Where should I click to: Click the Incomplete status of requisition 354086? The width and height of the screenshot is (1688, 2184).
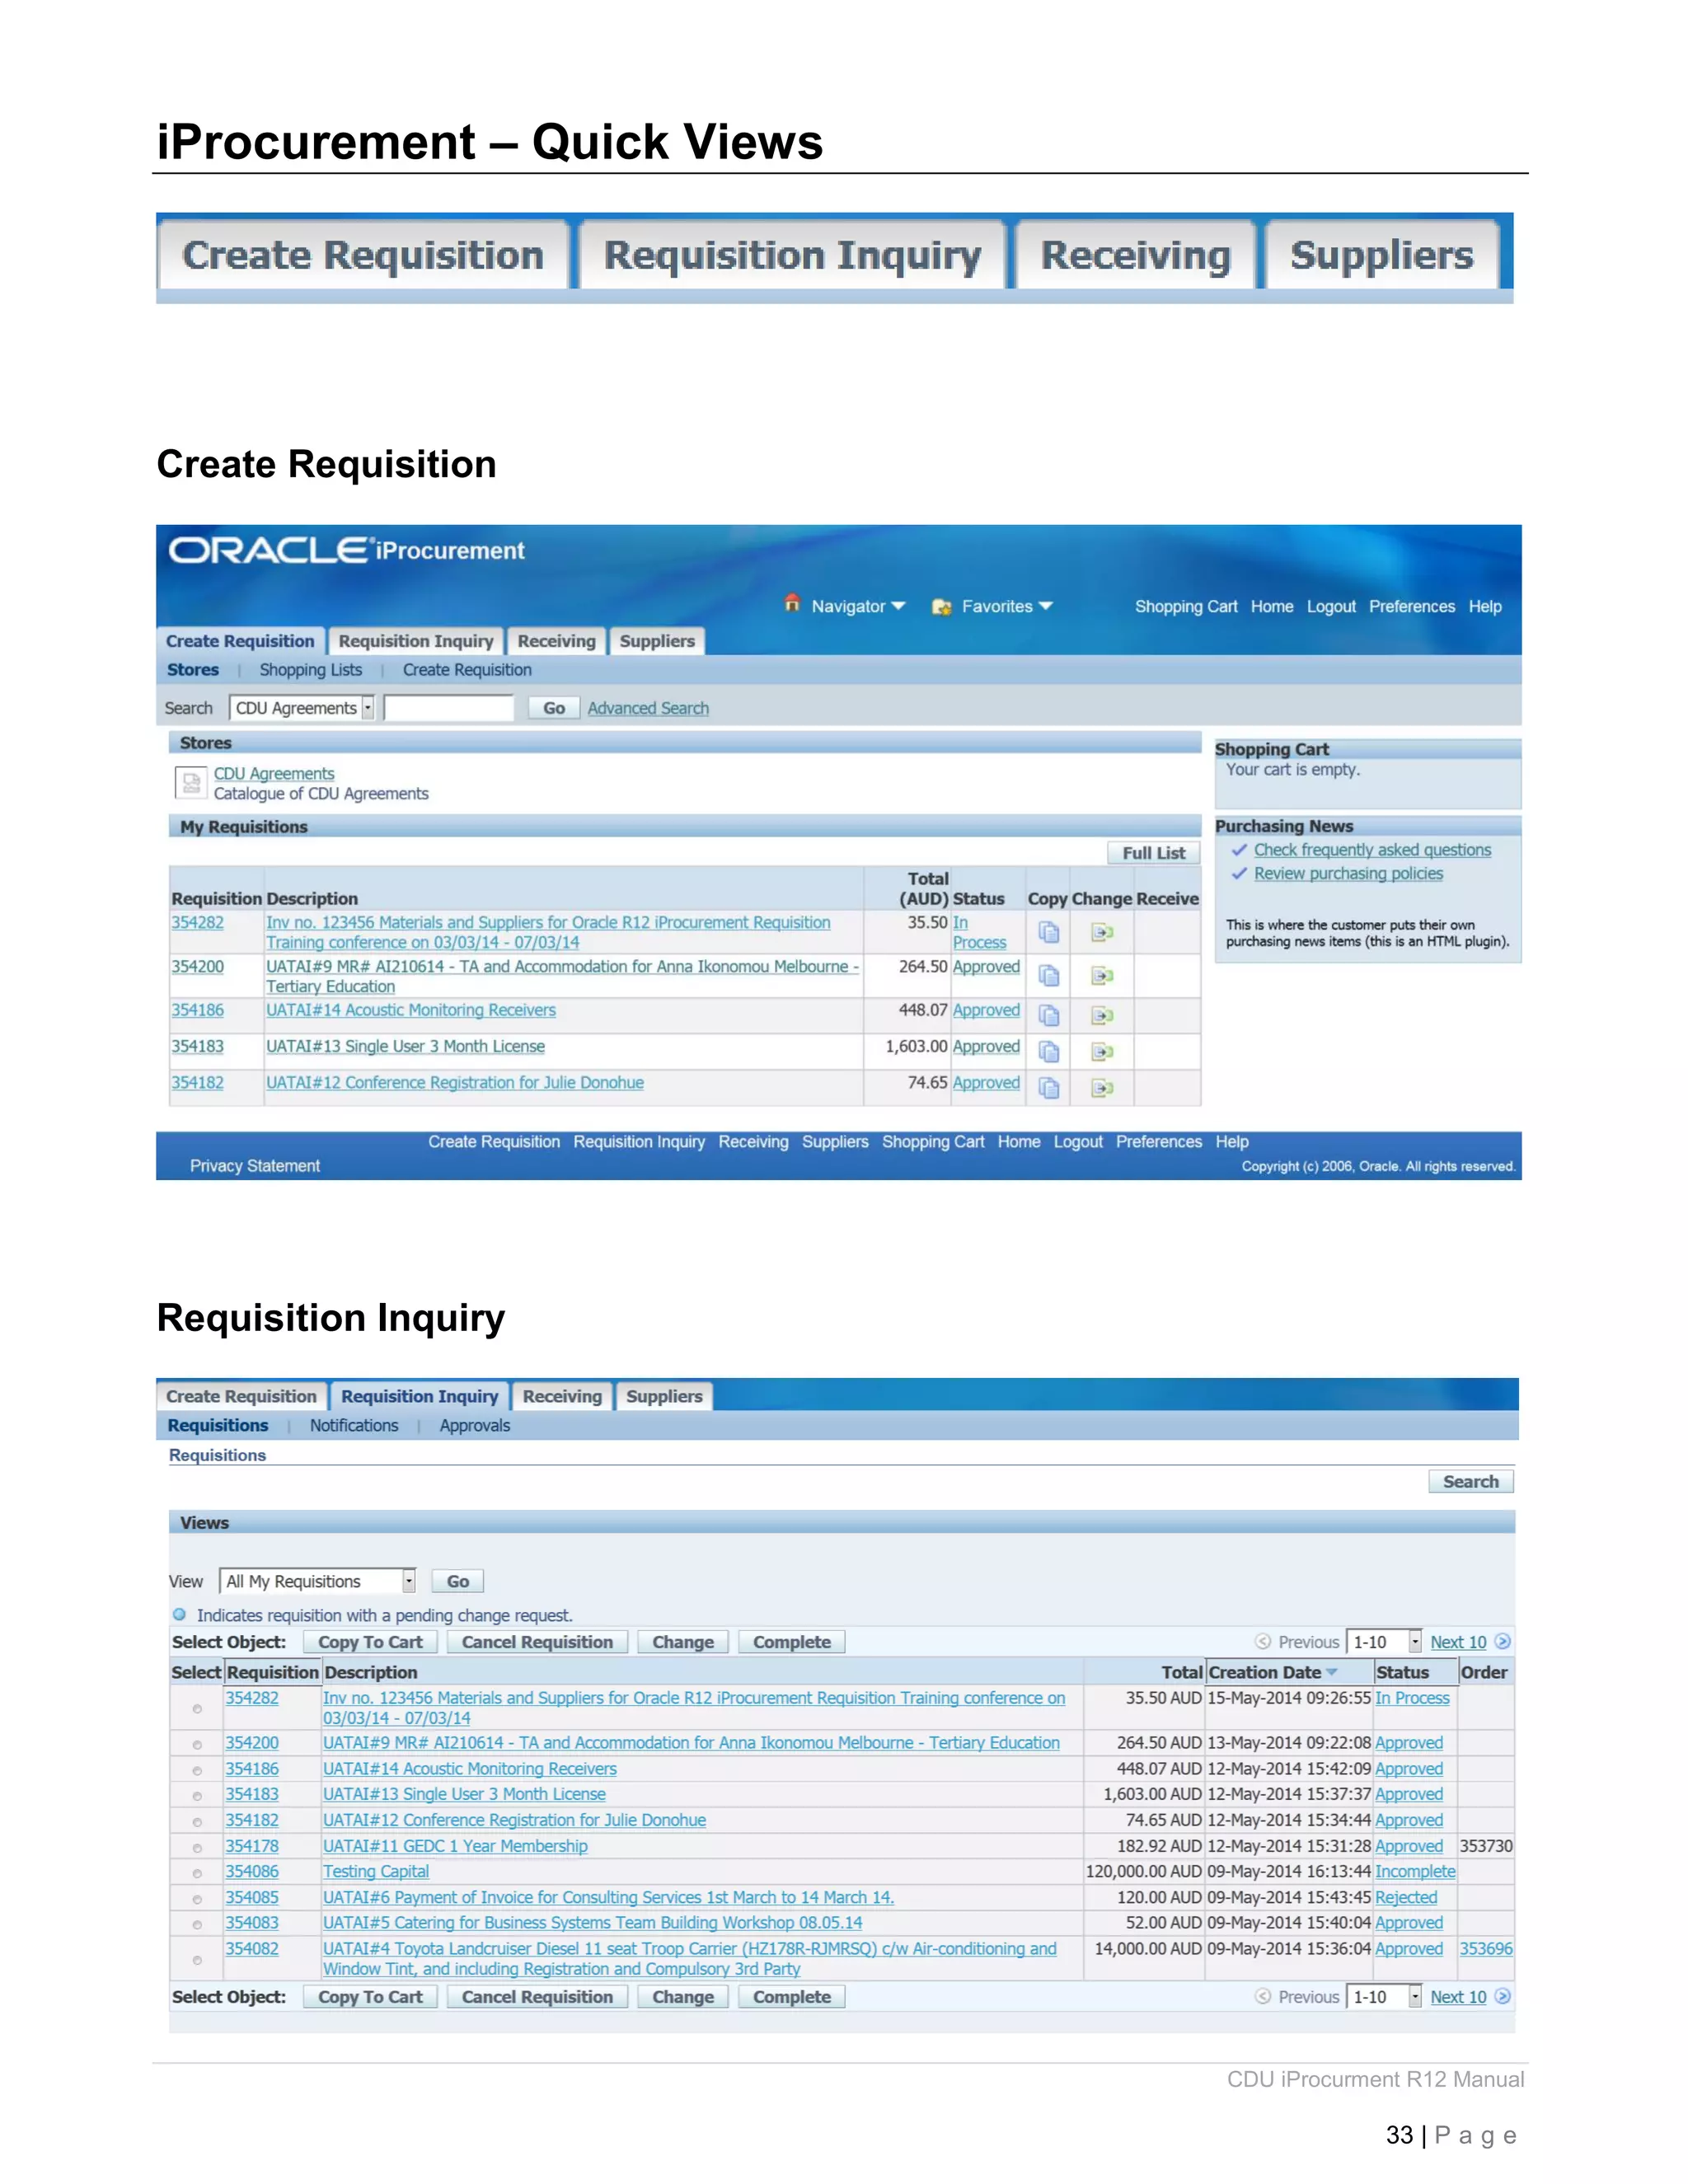[x=1415, y=1871]
